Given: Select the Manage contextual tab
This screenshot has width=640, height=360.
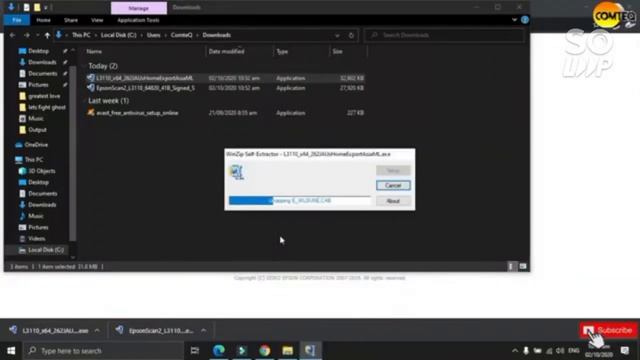Looking at the screenshot, I should (139, 8).
